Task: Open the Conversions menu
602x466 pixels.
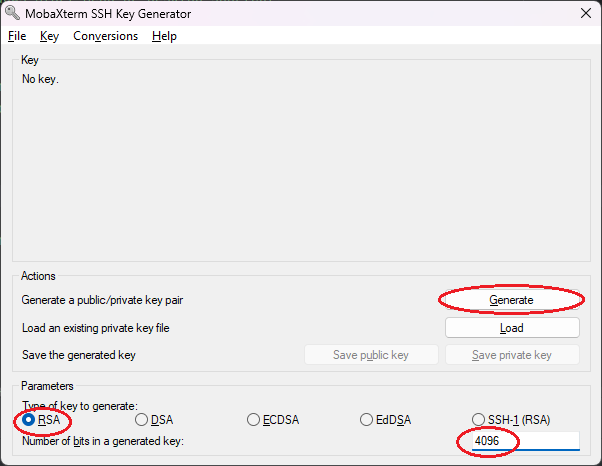Action: tap(106, 36)
